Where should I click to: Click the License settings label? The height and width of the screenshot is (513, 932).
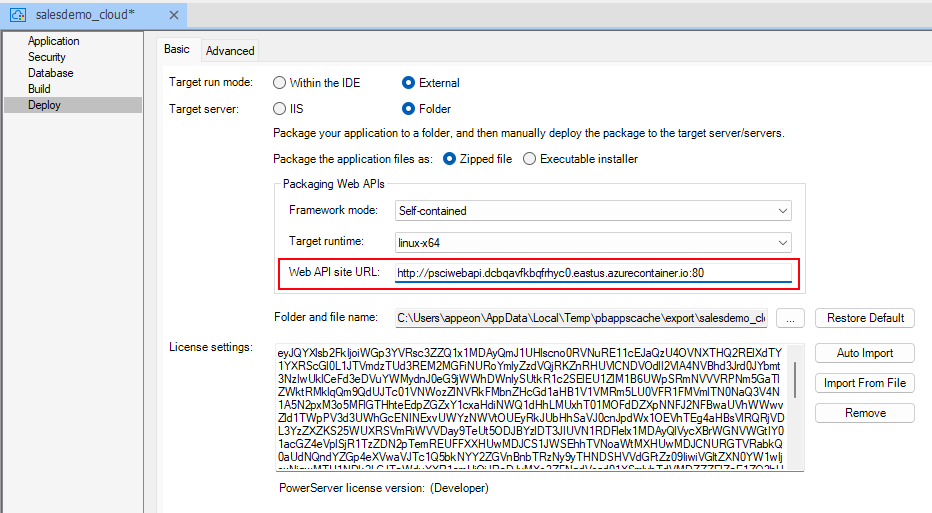tap(211, 347)
